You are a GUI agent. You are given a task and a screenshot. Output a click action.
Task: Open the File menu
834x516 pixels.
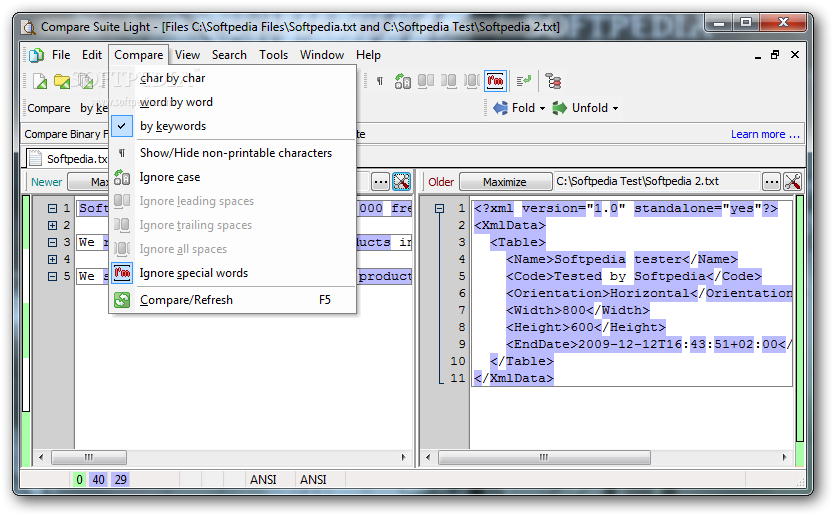[x=61, y=55]
